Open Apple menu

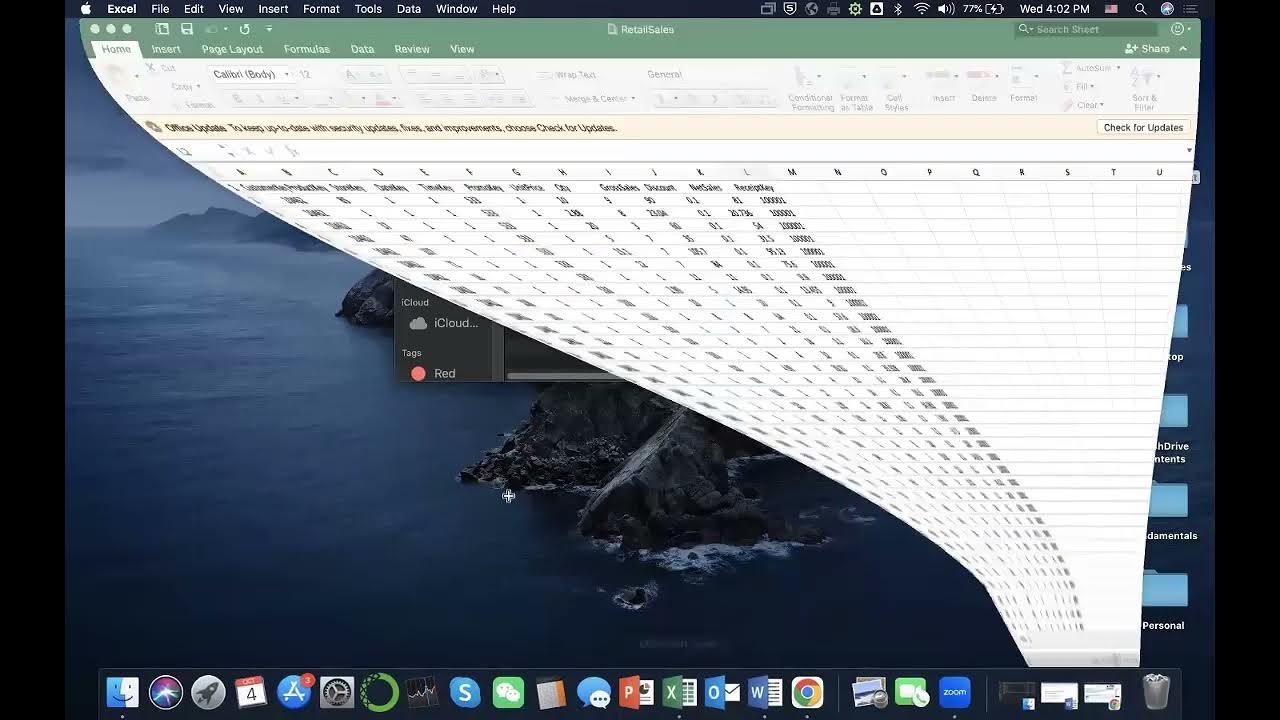pyautogui.click(x=86, y=9)
